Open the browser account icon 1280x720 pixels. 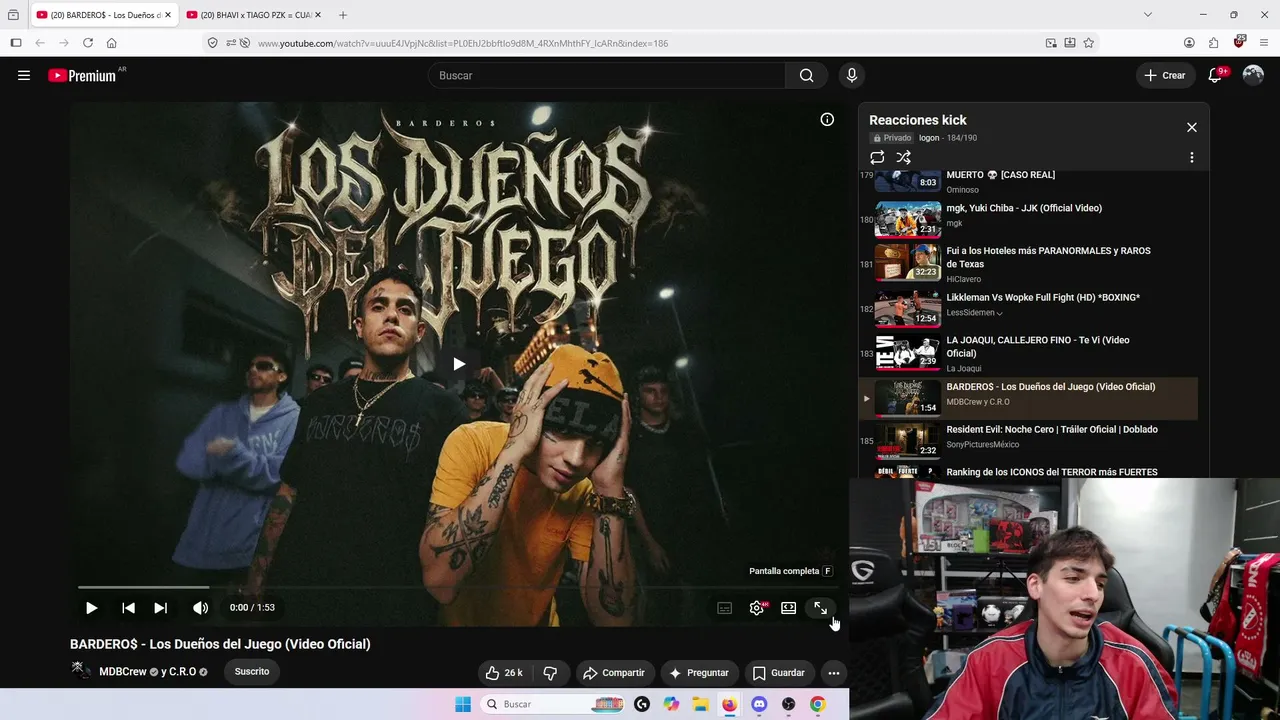[1189, 43]
